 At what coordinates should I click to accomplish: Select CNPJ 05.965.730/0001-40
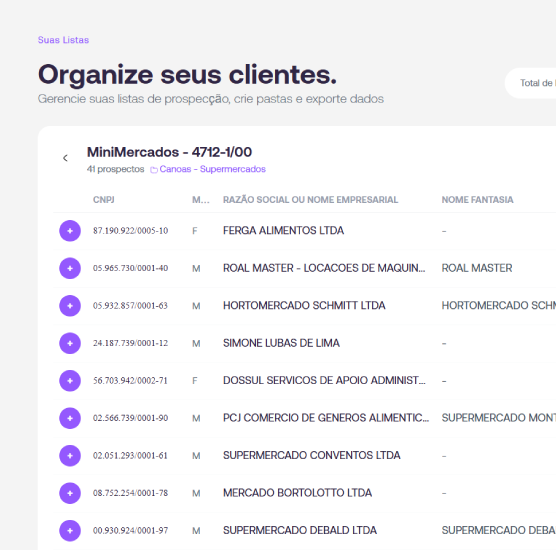click(x=130, y=268)
